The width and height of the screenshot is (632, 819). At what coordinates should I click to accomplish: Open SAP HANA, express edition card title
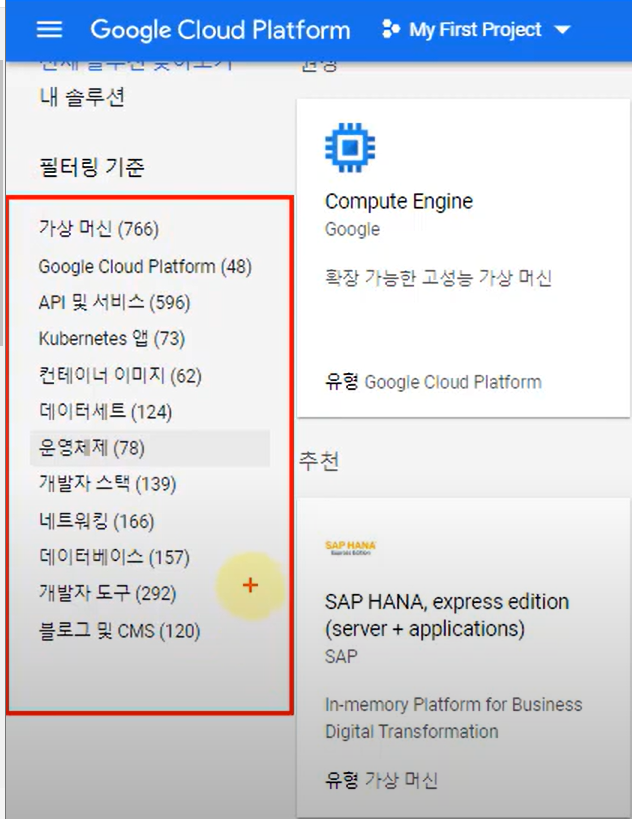pyautogui.click(x=447, y=615)
